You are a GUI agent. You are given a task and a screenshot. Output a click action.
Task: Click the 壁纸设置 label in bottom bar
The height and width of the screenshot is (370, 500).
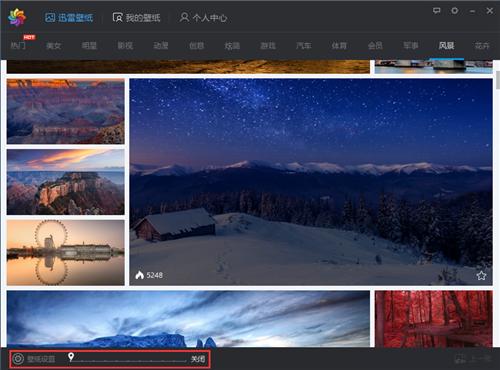41,359
